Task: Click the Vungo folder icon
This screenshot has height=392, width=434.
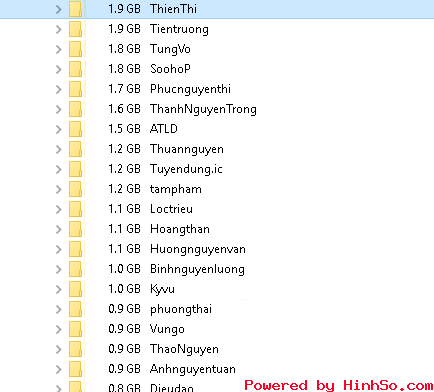Action: (76, 329)
